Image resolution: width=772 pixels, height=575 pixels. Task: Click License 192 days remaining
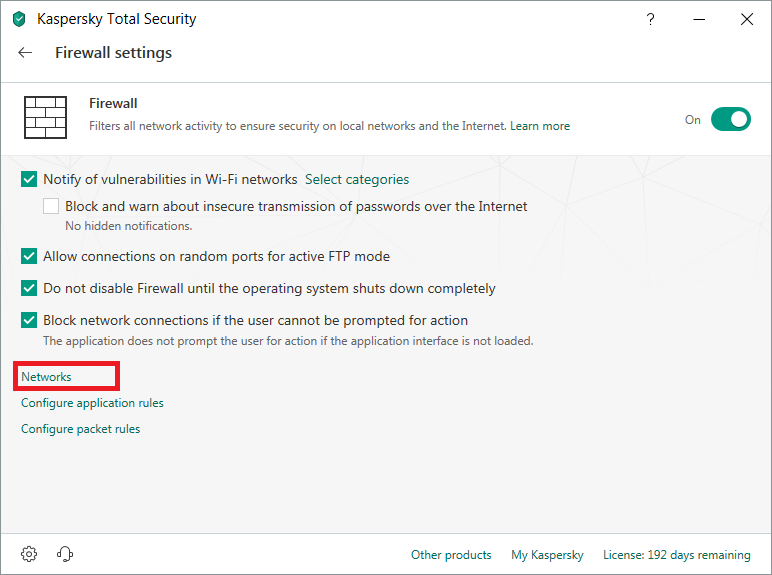[676, 555]
